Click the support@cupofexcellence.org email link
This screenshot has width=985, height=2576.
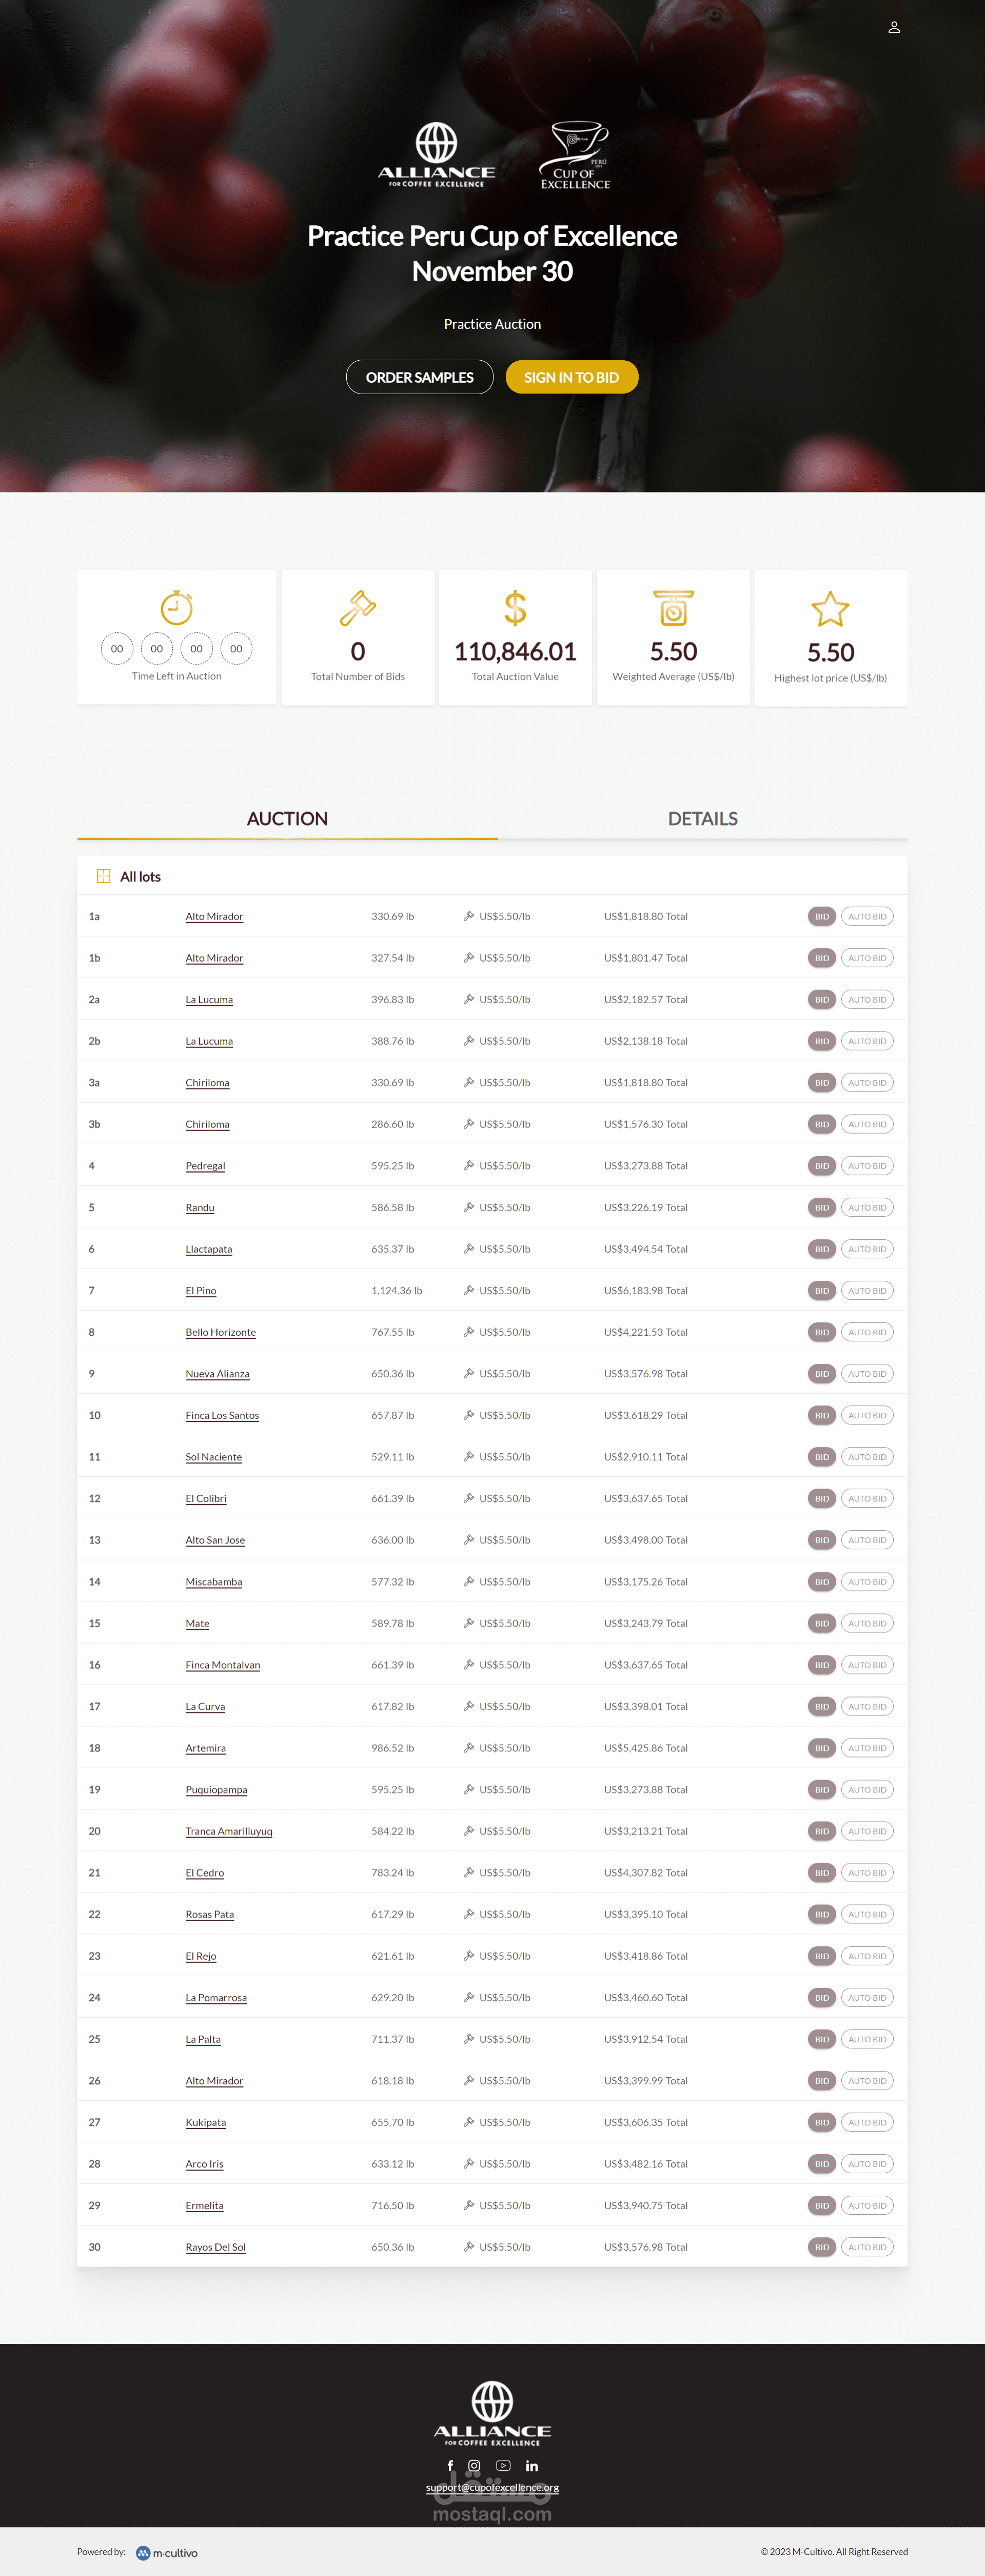click(492, 2487)
